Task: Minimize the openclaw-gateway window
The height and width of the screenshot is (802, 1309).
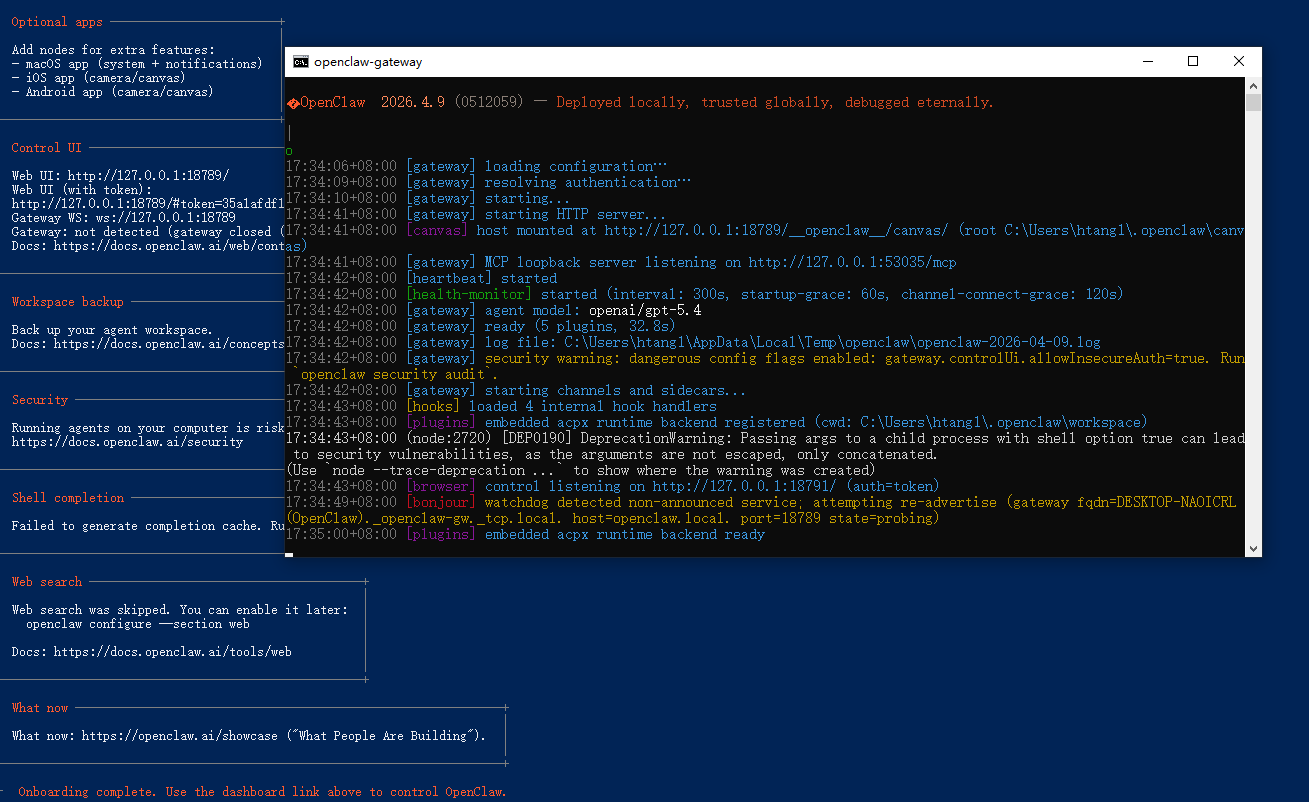Action: coord(1147,62)
